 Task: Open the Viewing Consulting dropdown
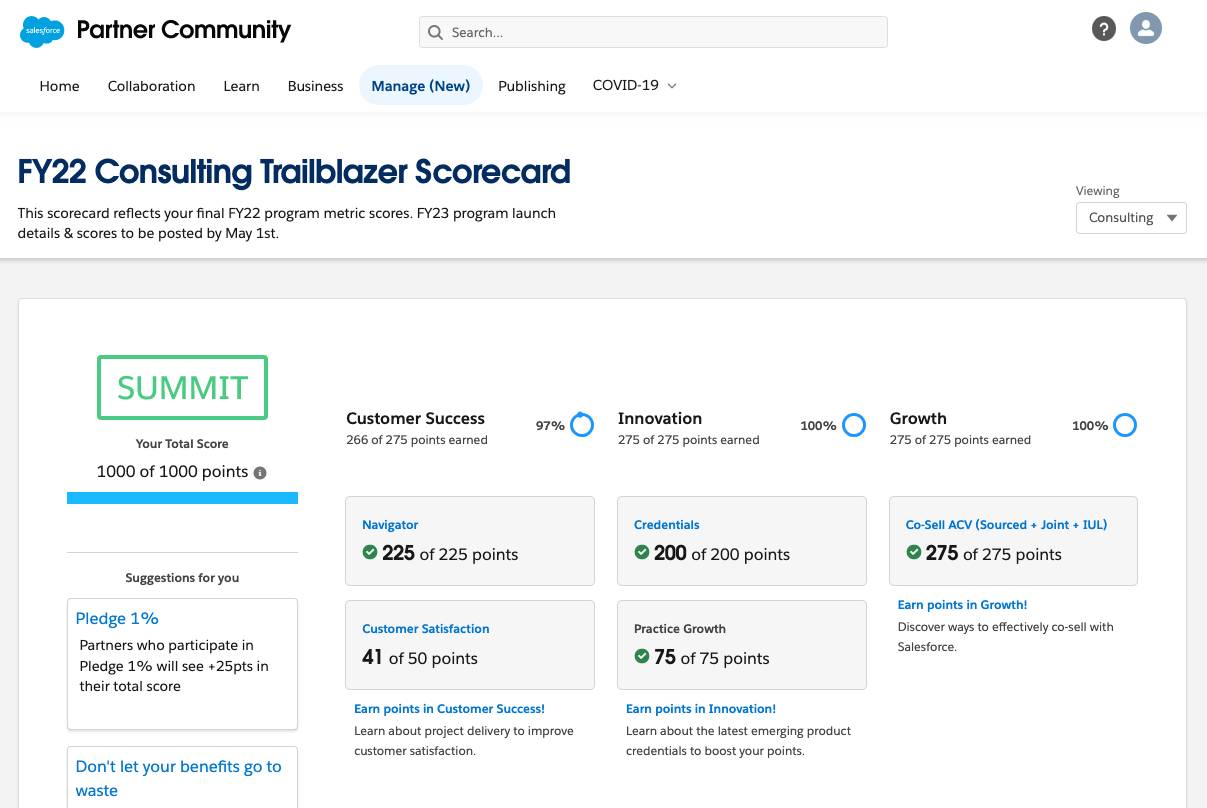coord(1131,218)
